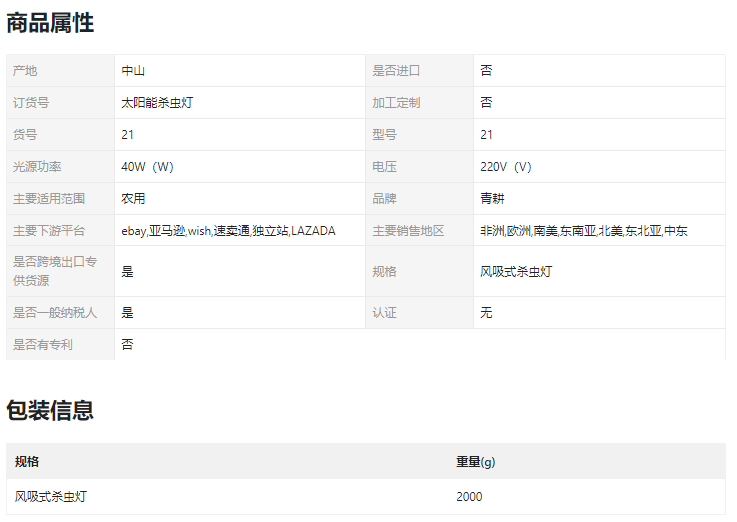This screenshot has height=522, width=737.
Task: Click the 规格 header in packaging table
Action: (27, 462)
